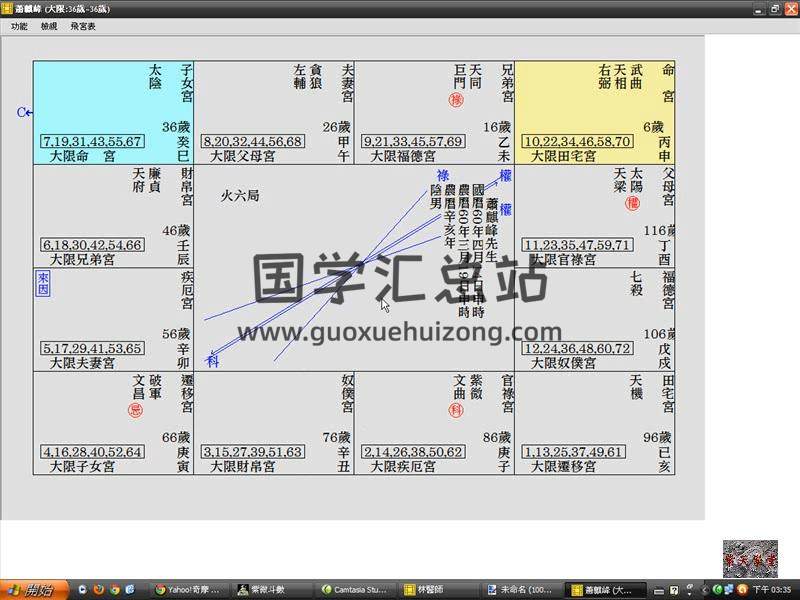Screen dimensions: 800x600
Task: Click 大限夫妻宮 label
Action: click(82, 363)
